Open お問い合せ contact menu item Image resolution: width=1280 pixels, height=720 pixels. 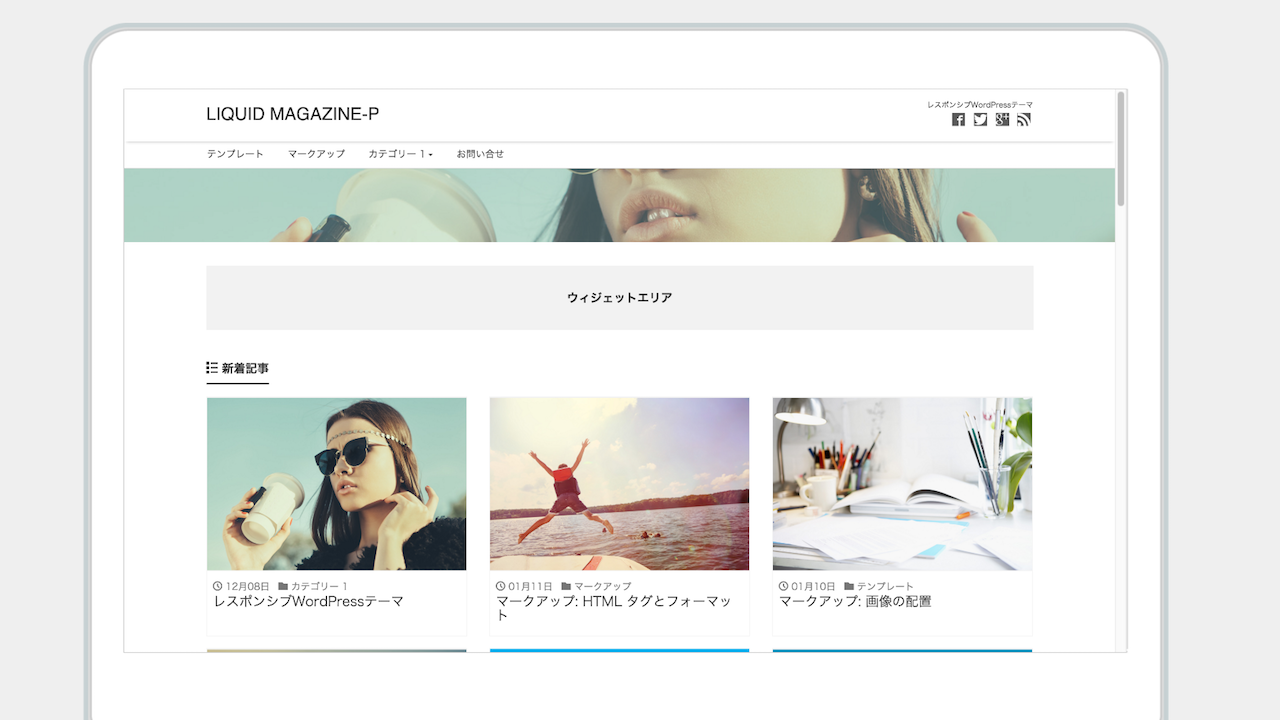point(480,154)
